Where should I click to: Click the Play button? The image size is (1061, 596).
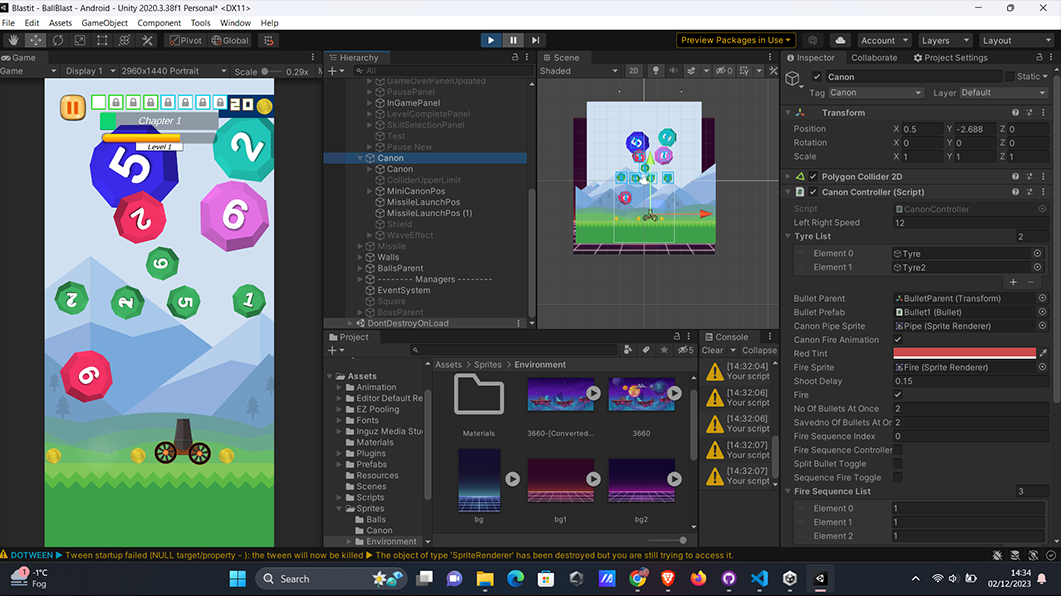pos(490,40)
